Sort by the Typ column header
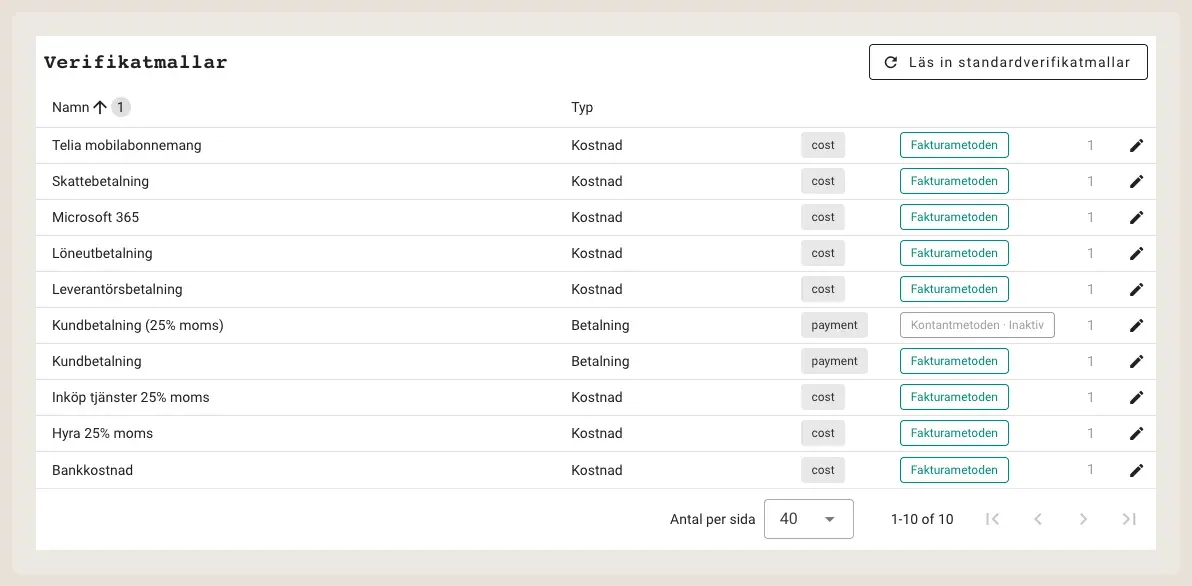 click(x=582, y=108)
